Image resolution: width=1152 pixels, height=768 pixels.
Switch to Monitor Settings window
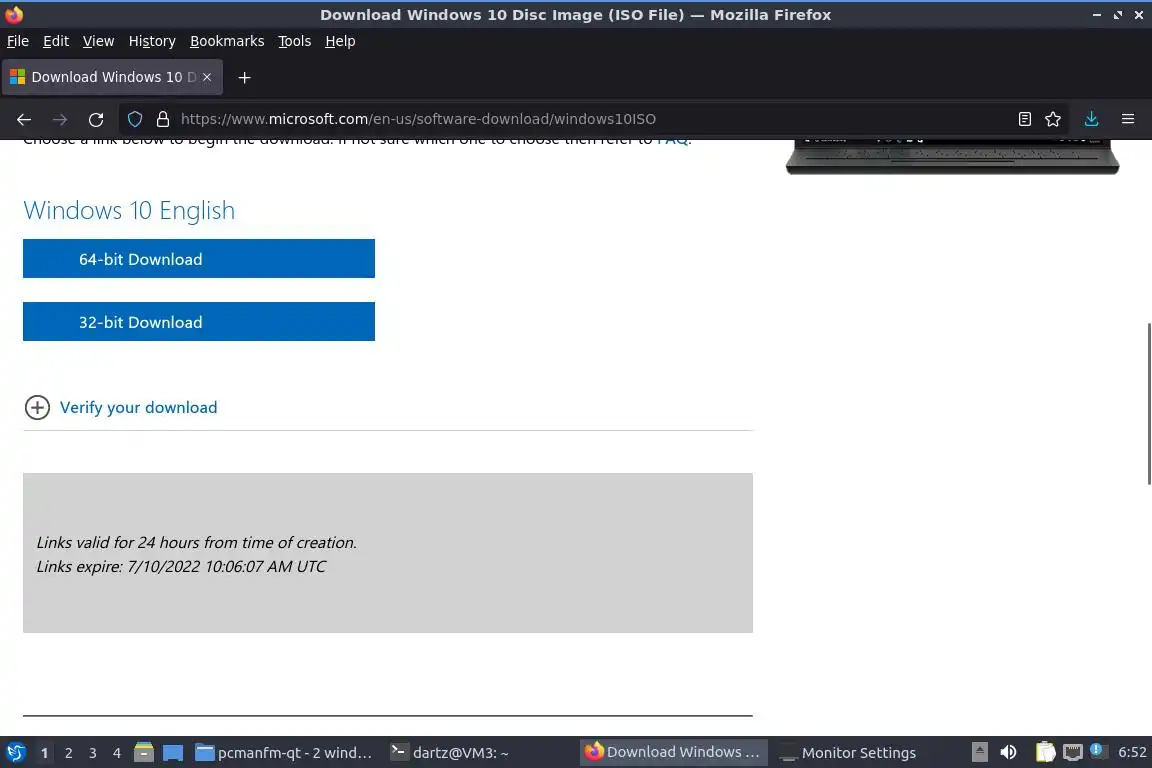tap(848, 753)
